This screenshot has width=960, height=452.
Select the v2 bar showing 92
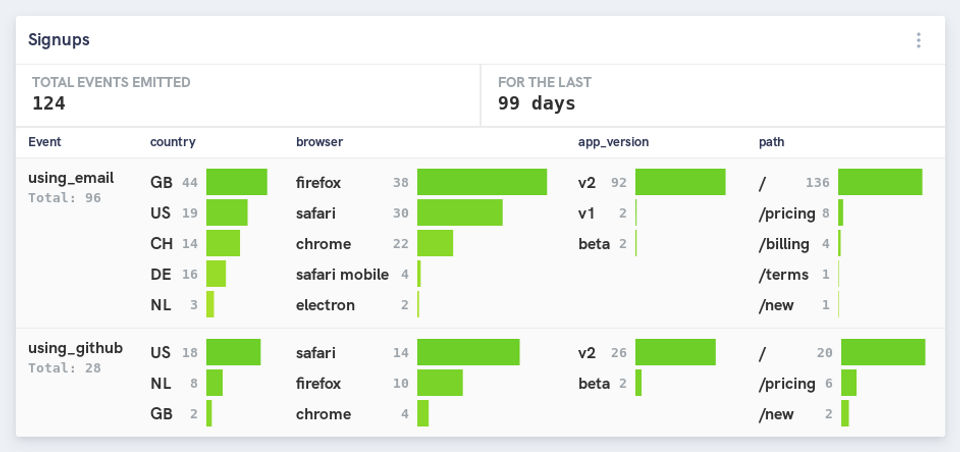(679, 182)
